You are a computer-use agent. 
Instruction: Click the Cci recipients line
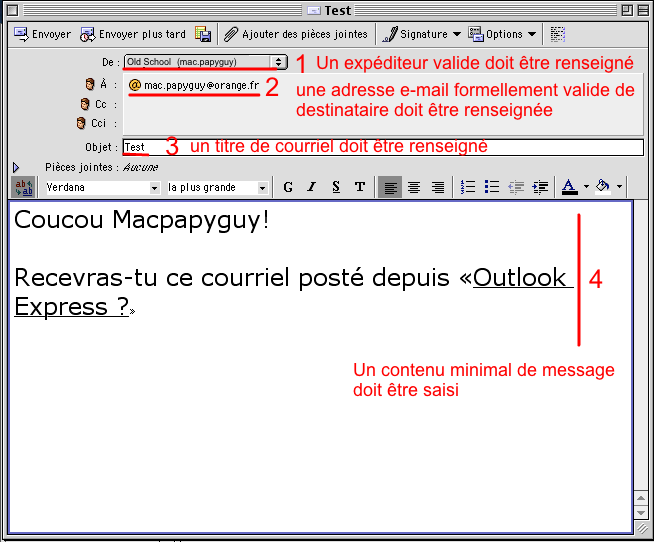[x=383, y=124]
